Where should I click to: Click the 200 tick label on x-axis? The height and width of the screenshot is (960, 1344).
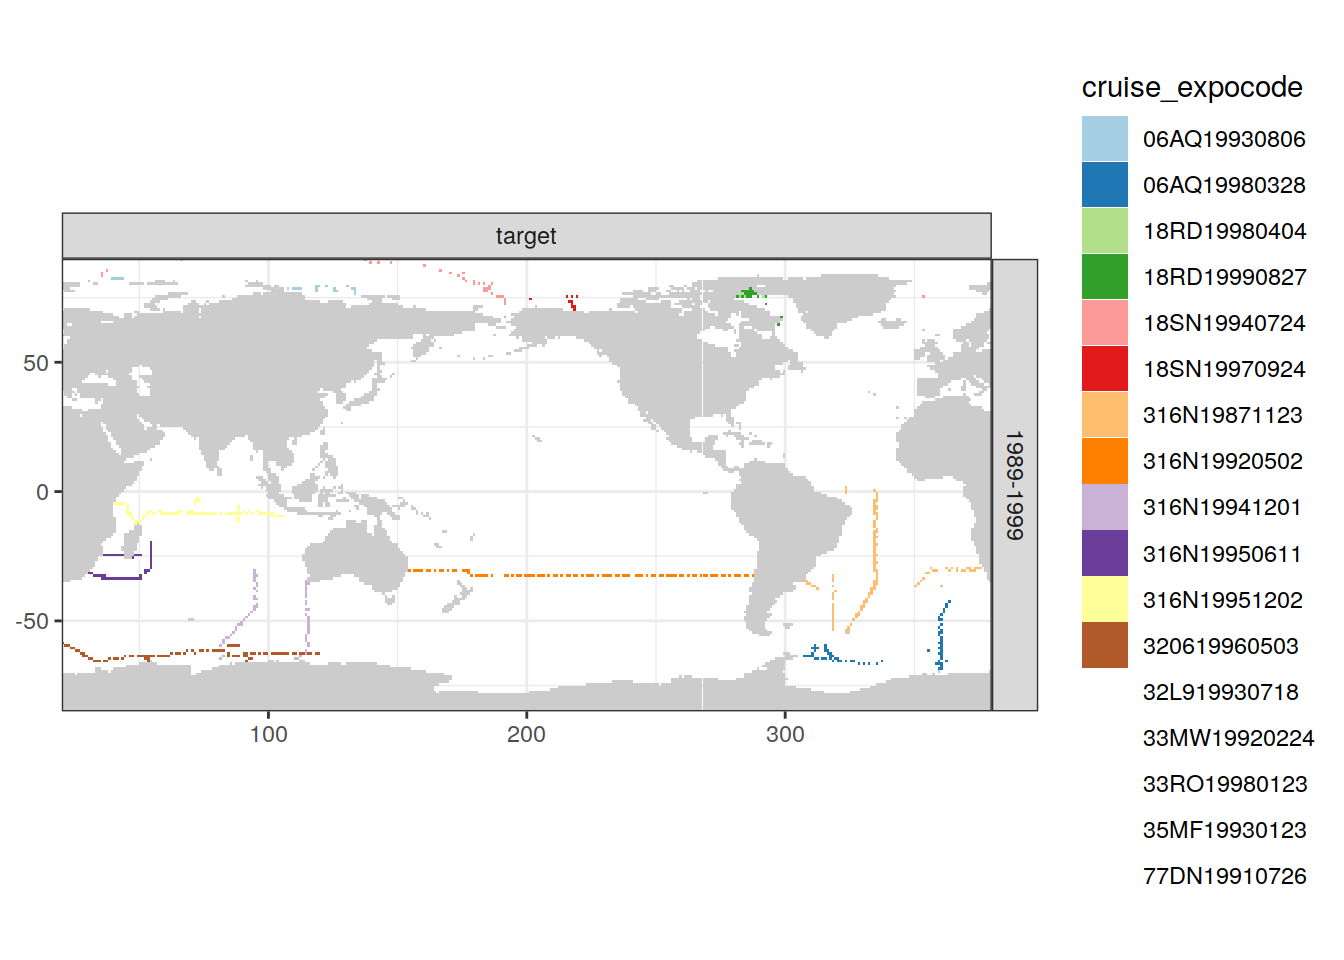(526, 734)
